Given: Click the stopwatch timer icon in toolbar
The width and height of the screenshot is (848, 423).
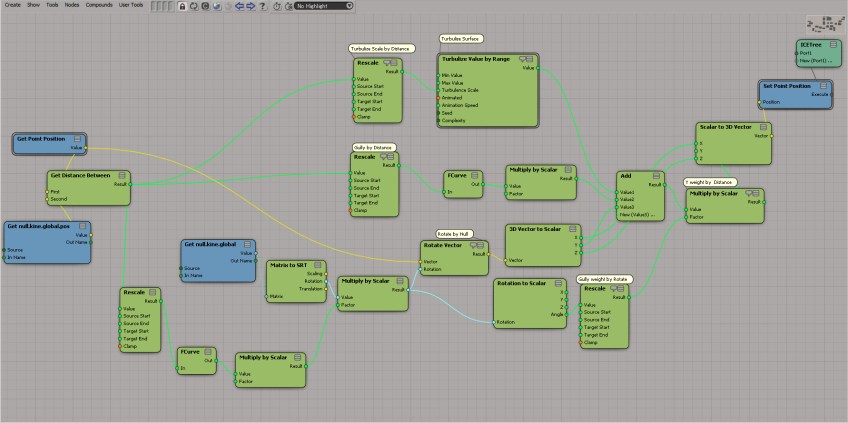Looking at the screenshot, I should pyautogui.click(x=276, y=6).
